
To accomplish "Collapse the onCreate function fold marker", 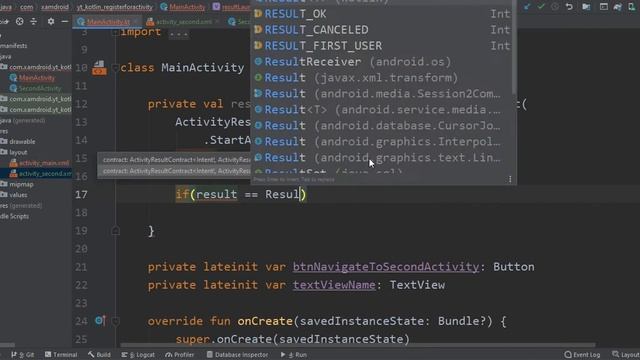I will coord(116,321).
